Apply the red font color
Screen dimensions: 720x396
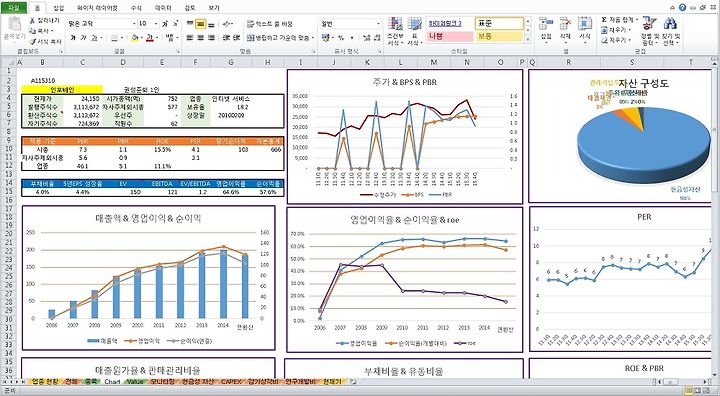tap(149, 38)
